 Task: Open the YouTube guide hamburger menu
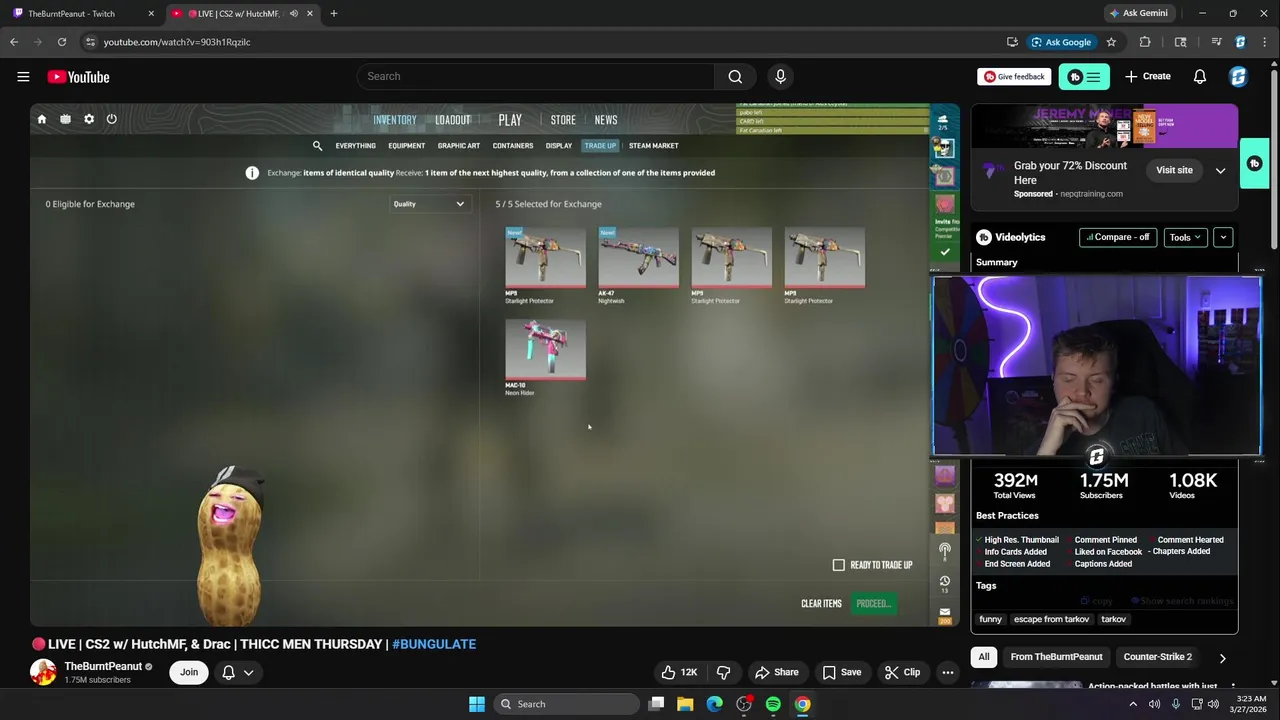coord(23,77)
